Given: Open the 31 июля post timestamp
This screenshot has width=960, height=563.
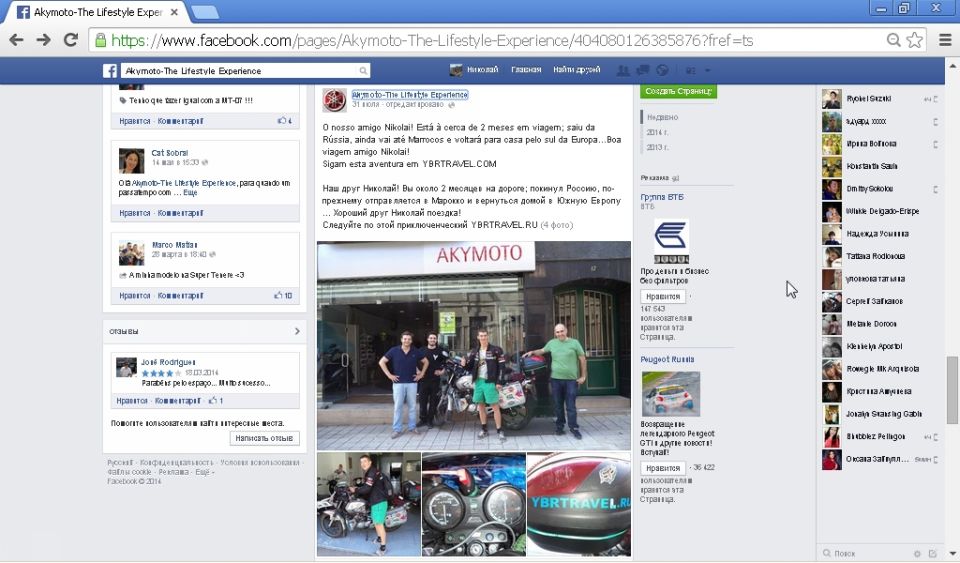Looking at the screenshot, I should [366, 105].
